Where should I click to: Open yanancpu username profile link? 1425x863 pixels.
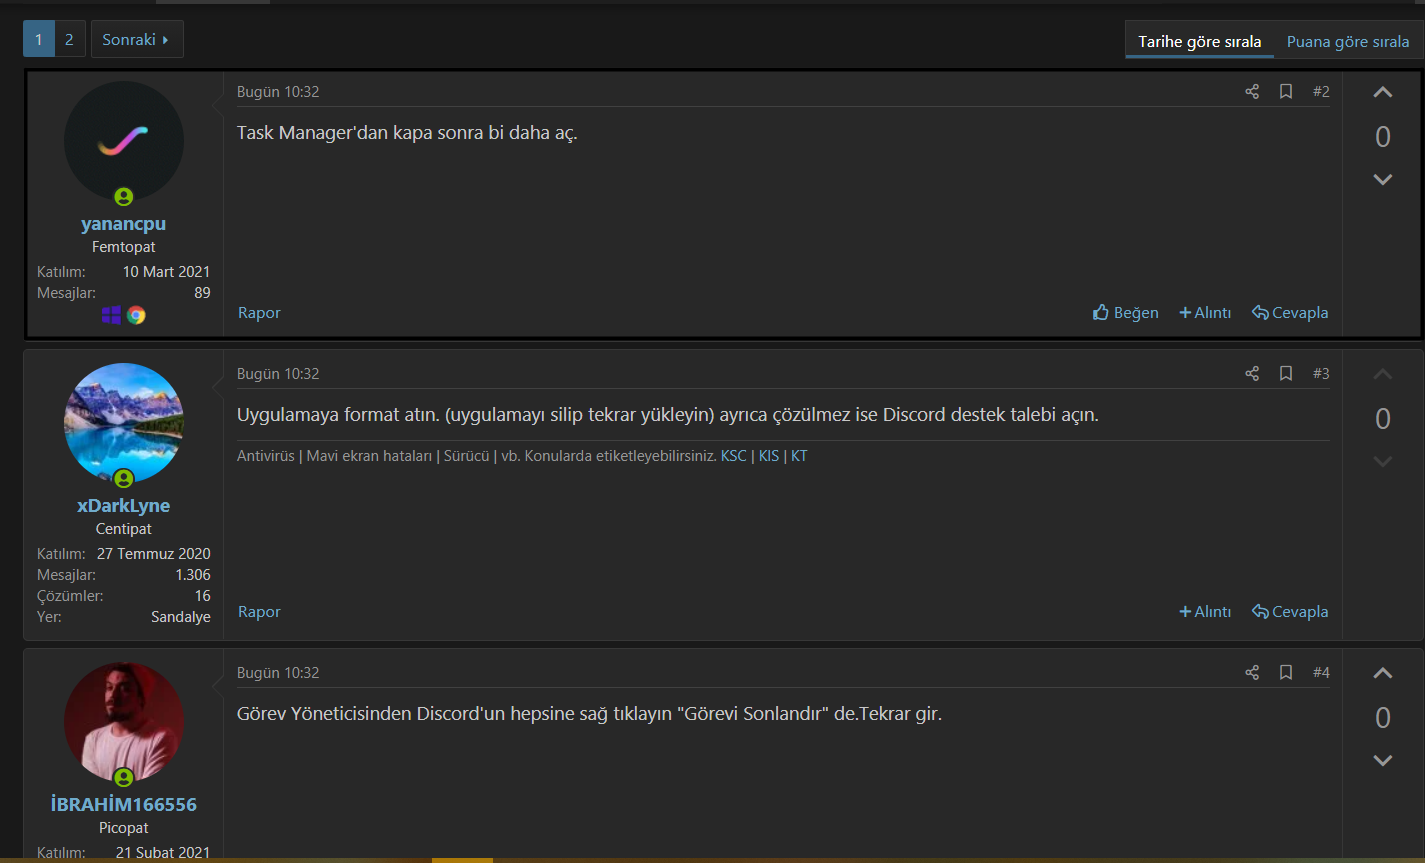coord(123,224)
